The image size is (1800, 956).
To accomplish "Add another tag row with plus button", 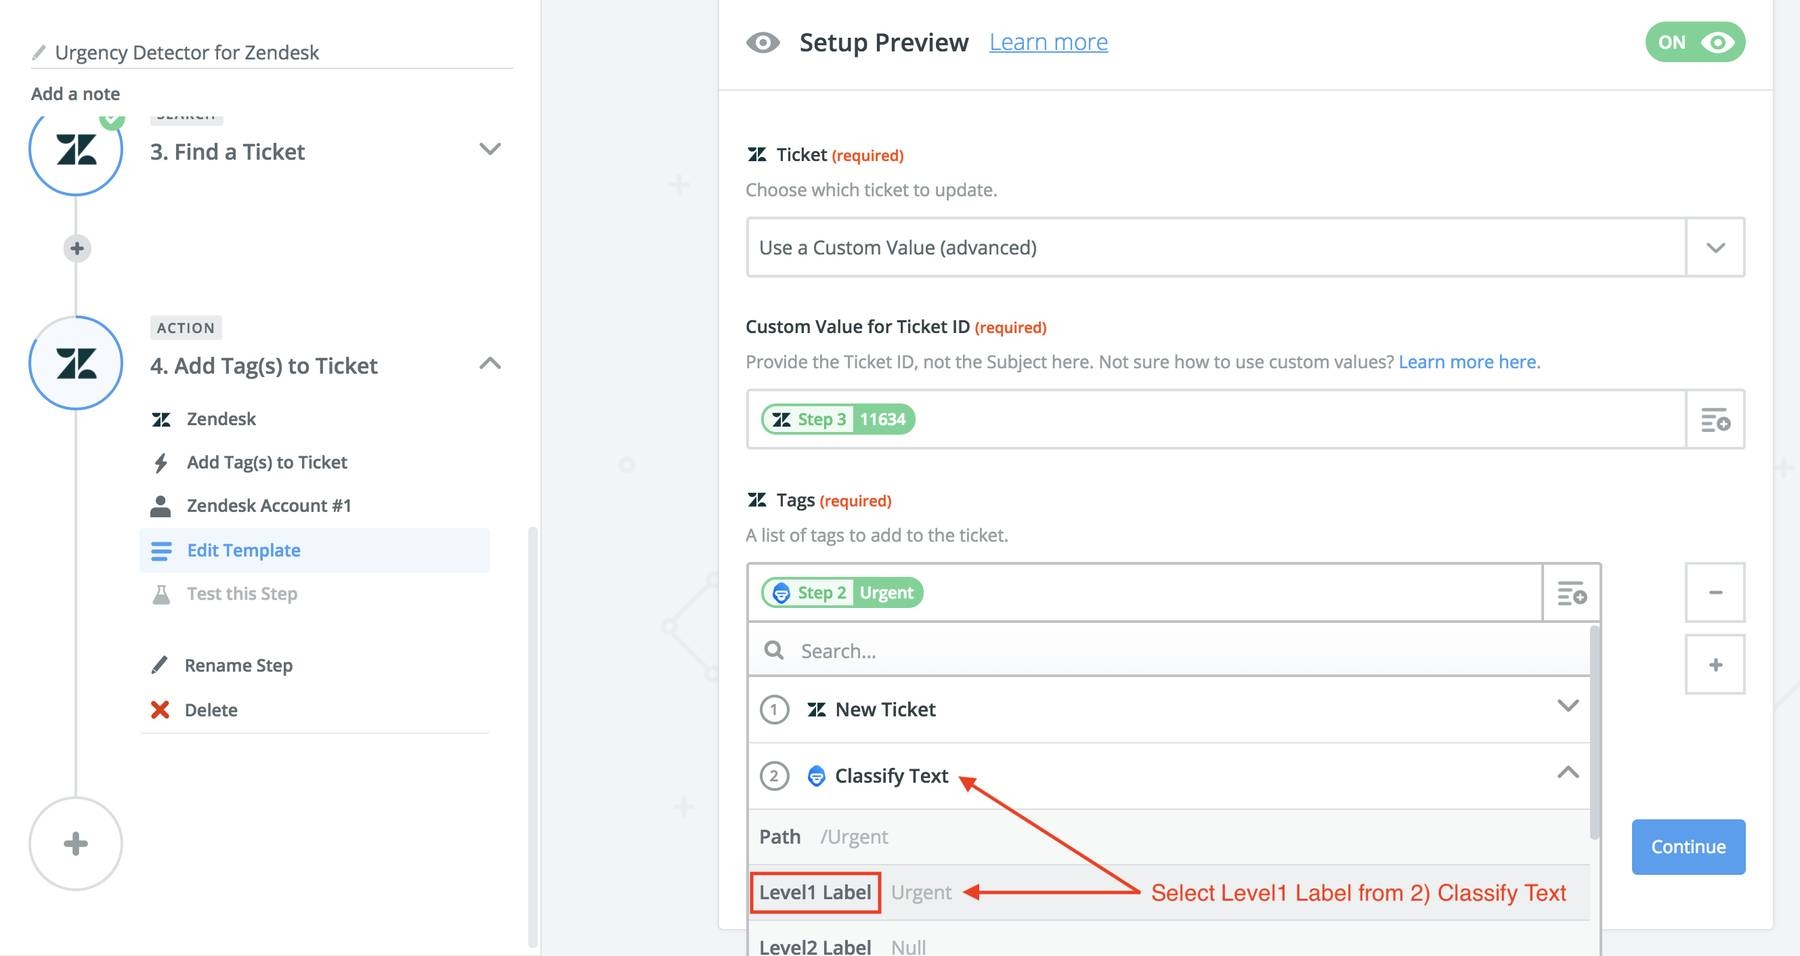I will (1715, 665).
